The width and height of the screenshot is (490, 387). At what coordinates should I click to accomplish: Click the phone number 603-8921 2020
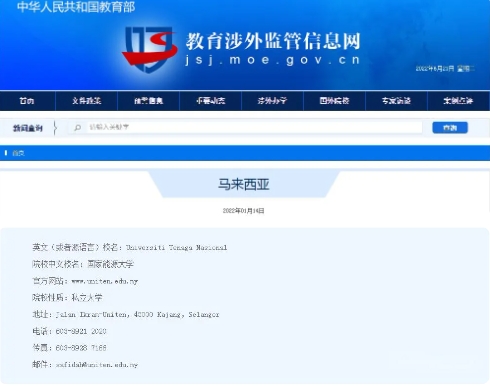(81, 331)
